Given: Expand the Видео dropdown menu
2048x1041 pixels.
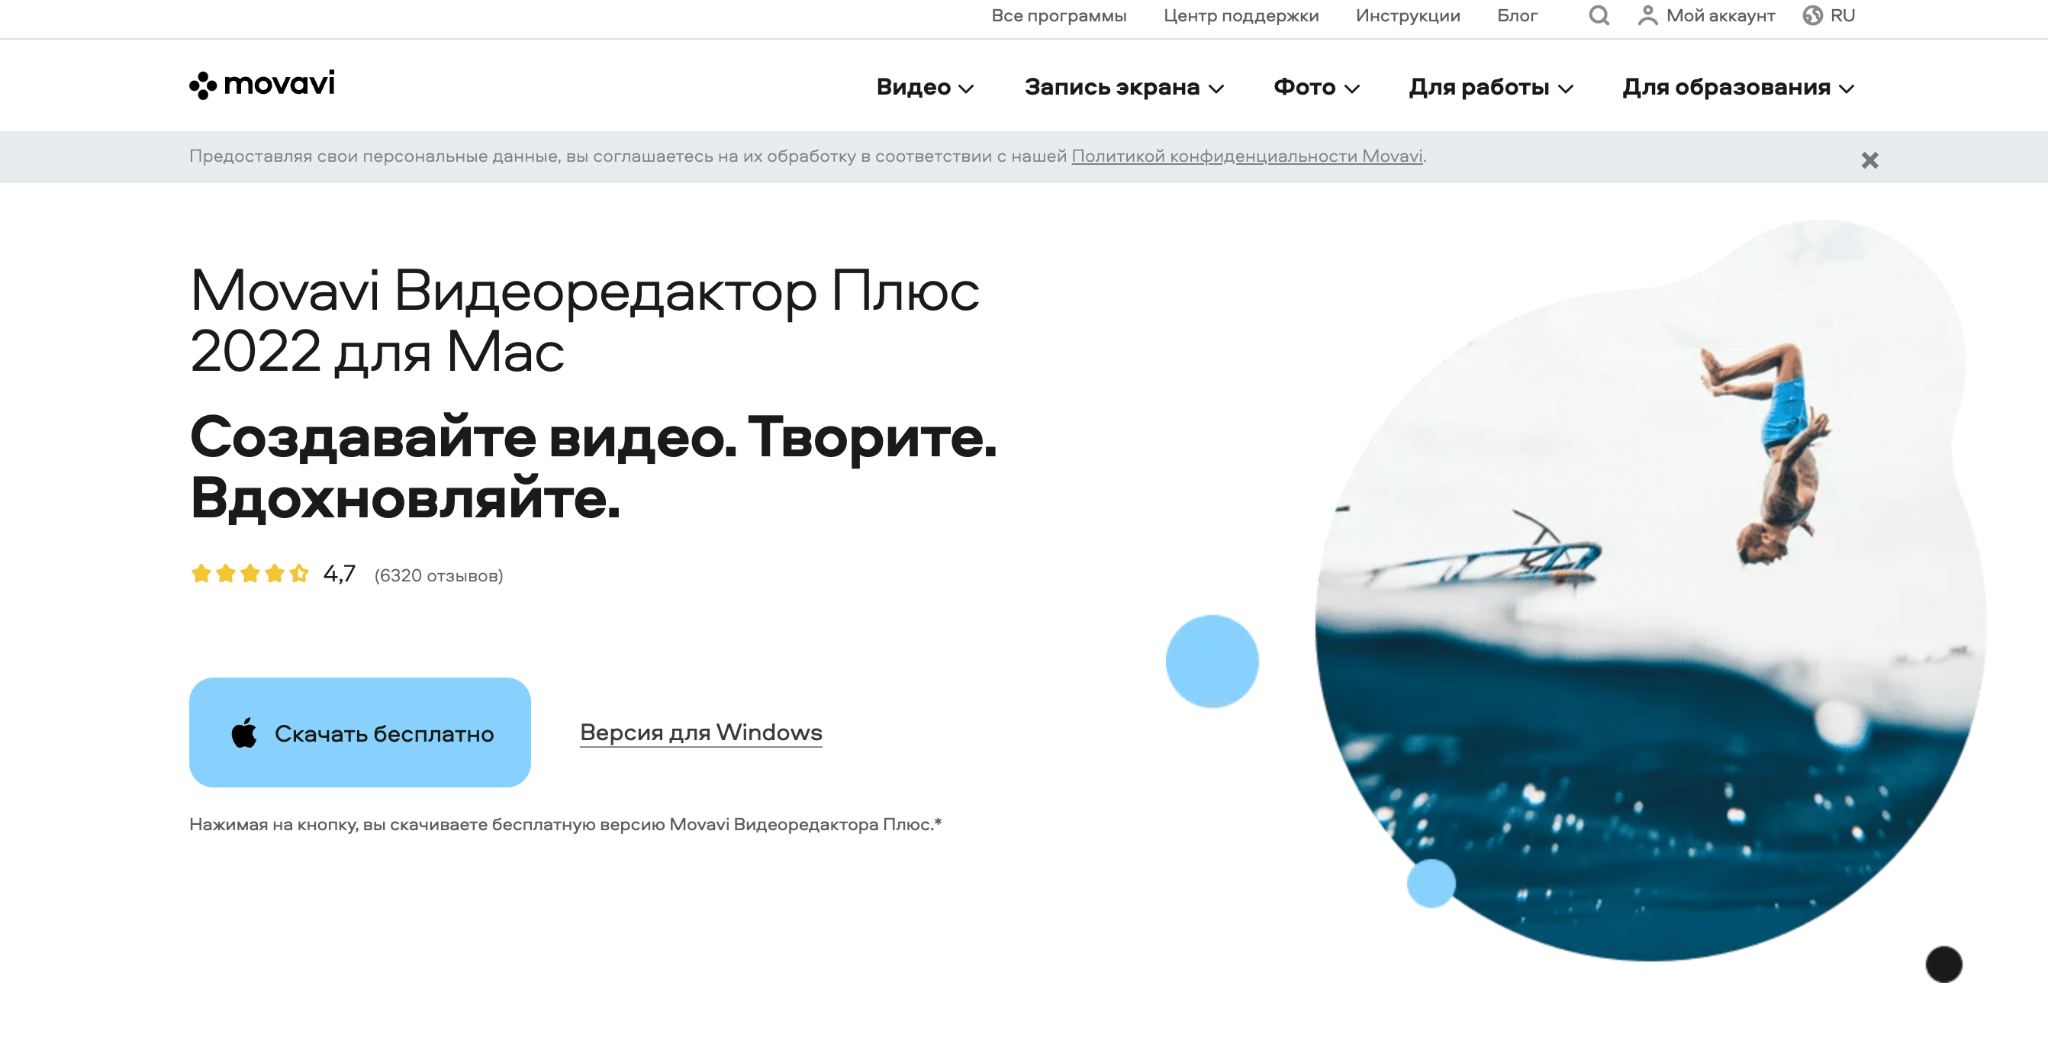Looking at the screenshot, I should click(925, 87).
